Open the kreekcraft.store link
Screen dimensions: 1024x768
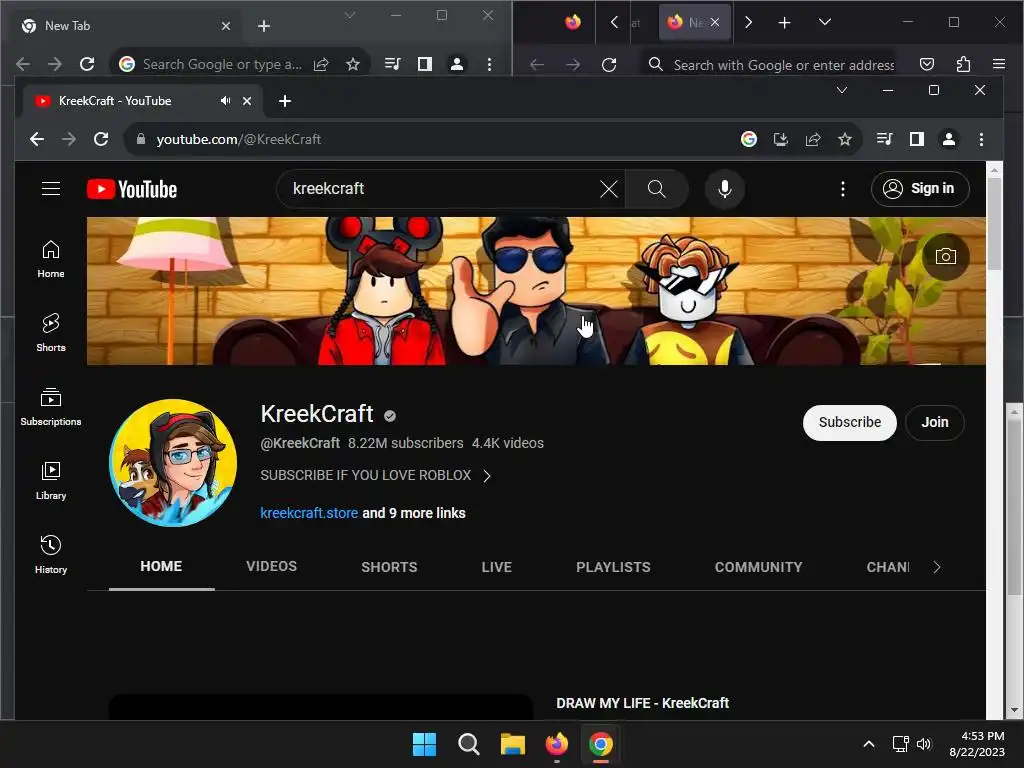tap(309, 513)
